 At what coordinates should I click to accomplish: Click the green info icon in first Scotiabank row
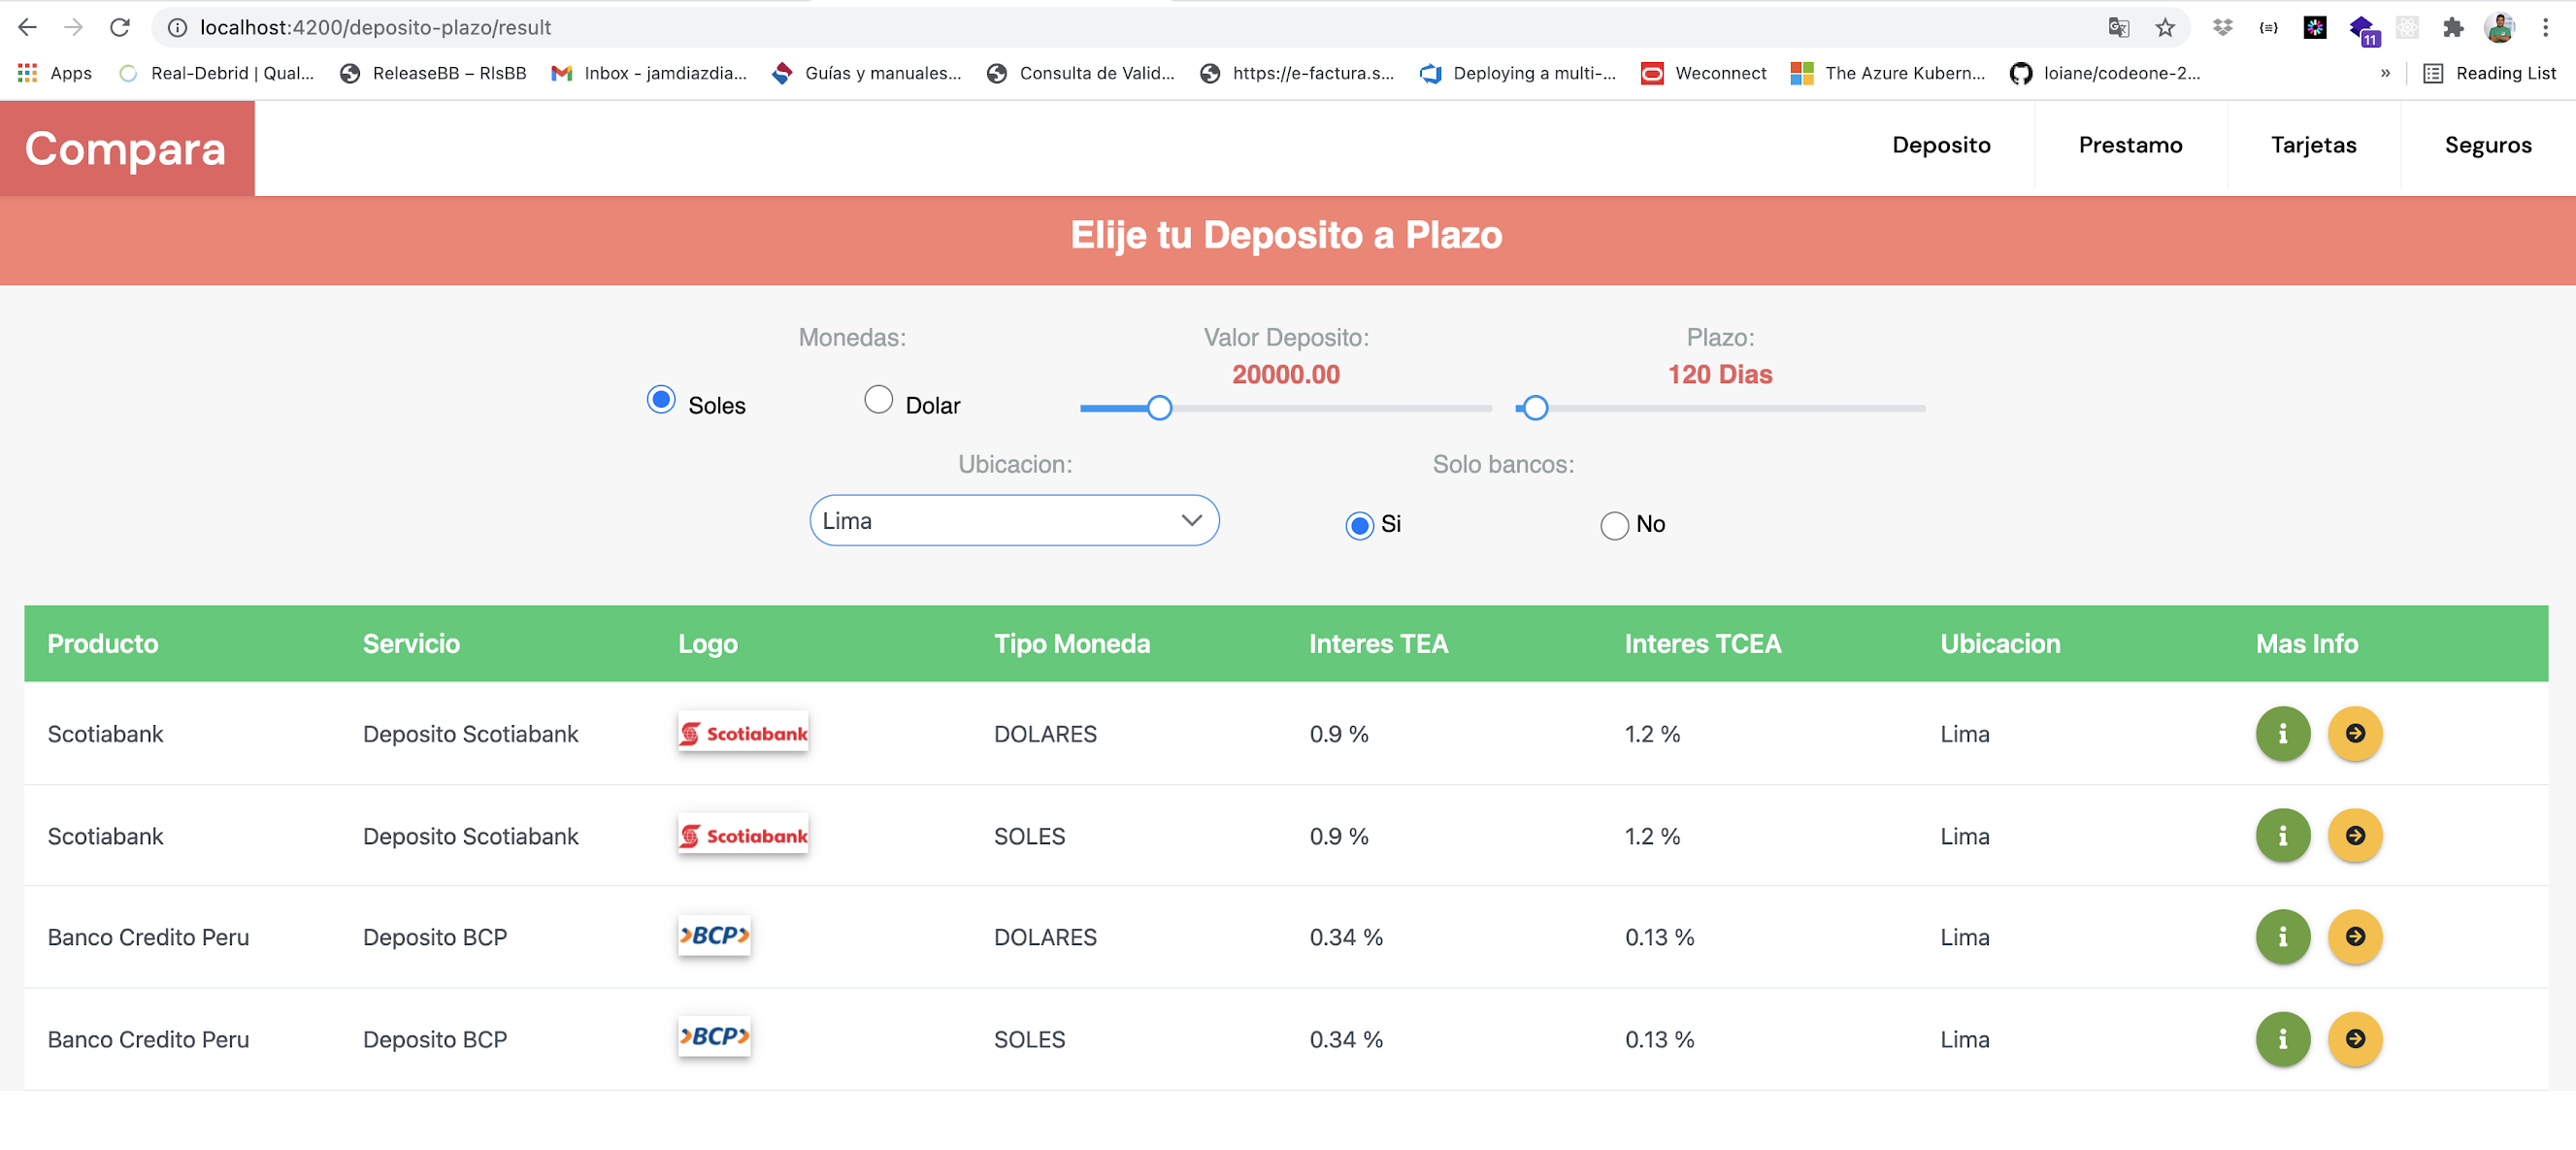pos(2282,733)
